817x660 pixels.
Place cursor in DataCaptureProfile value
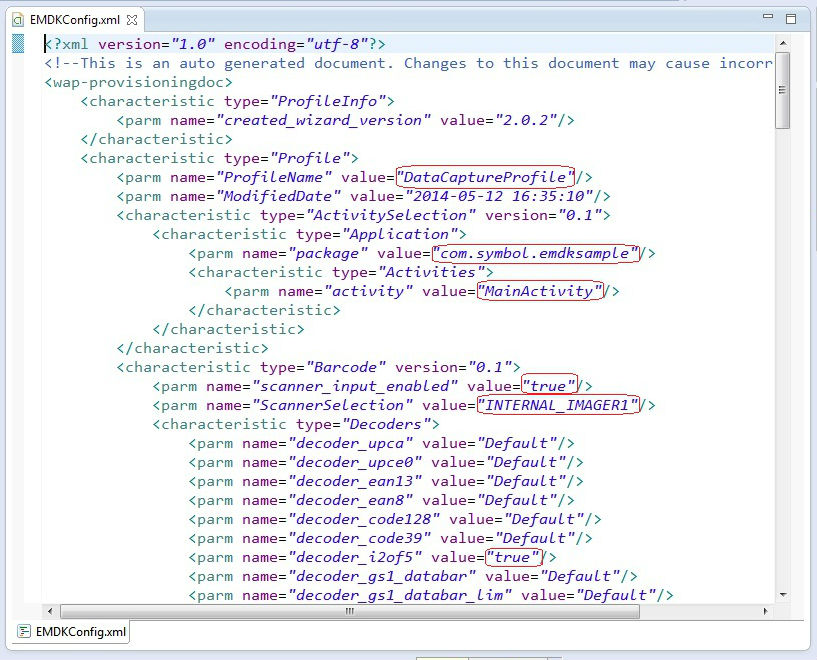486,177
